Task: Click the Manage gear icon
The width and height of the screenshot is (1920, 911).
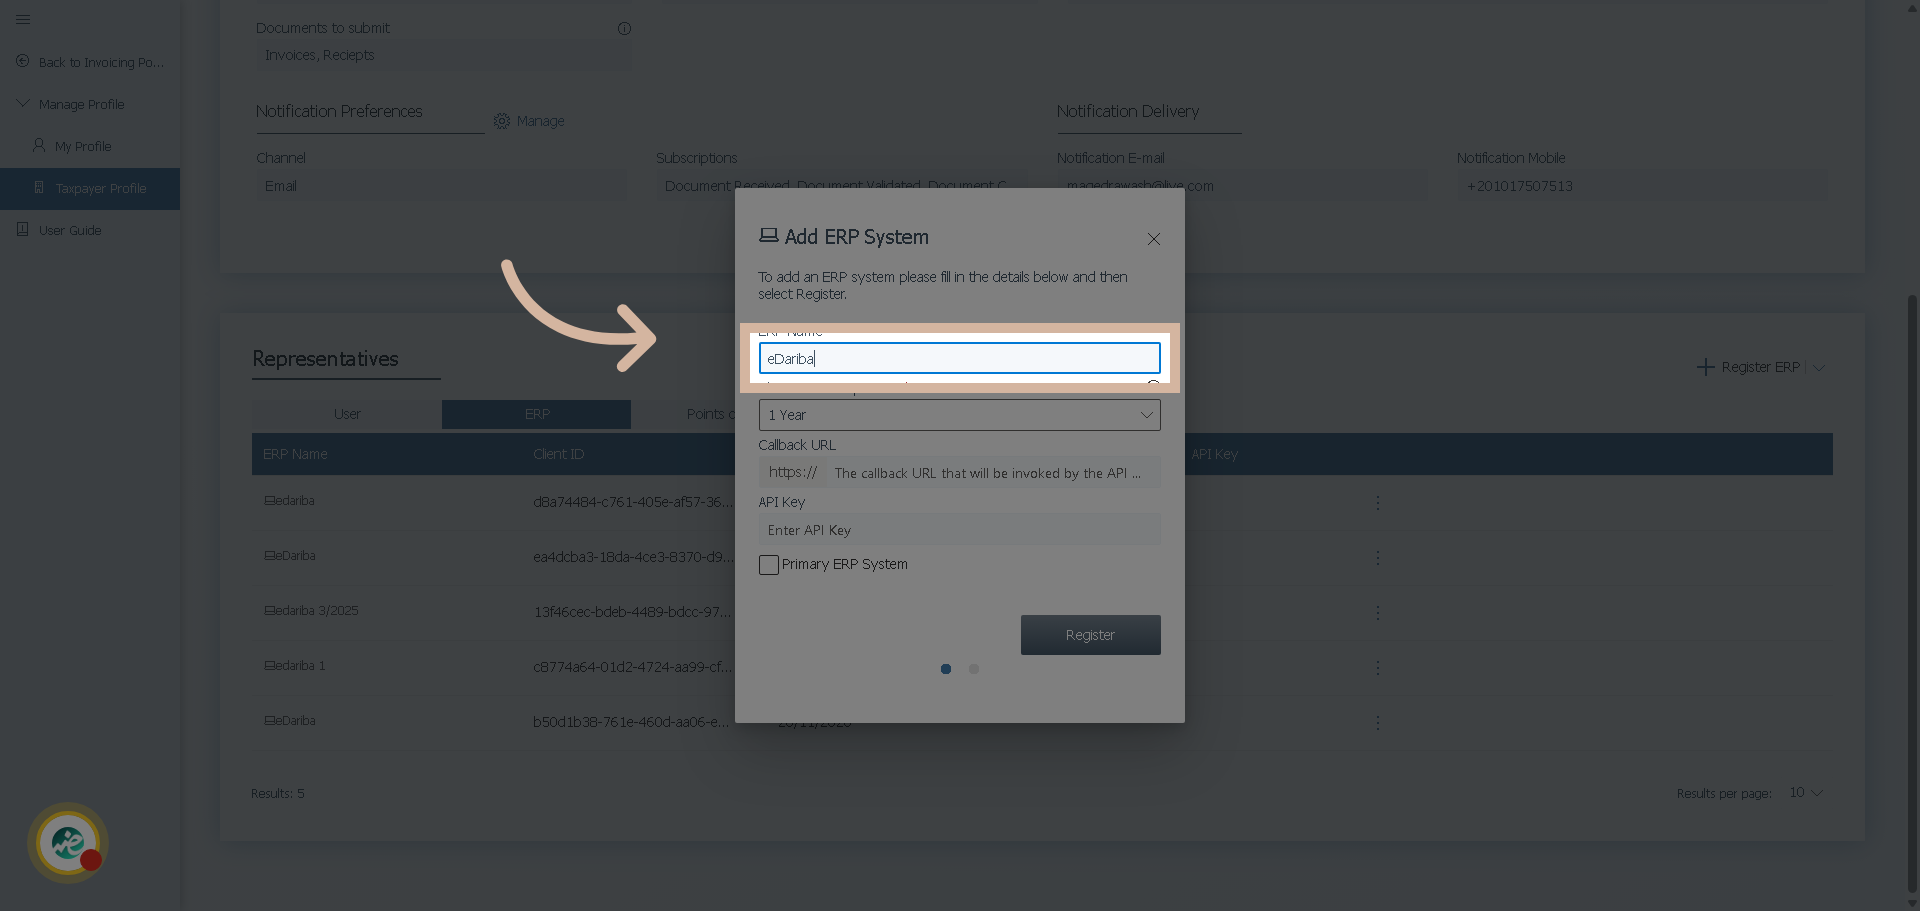Action: [502, 121]
